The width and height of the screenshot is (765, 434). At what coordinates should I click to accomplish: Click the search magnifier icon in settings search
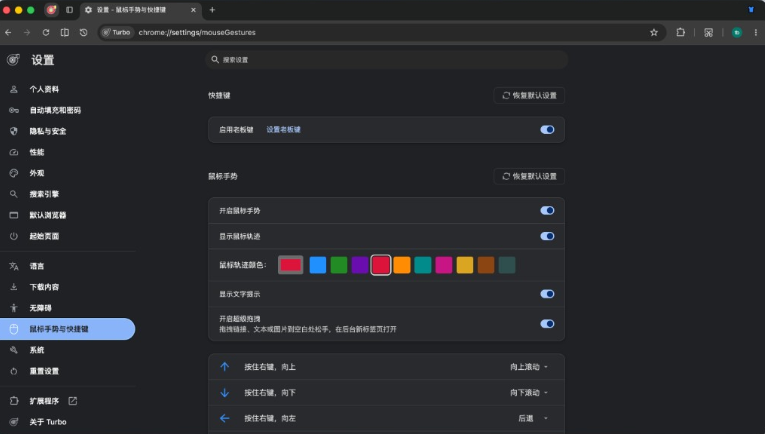(x=215, y=59)
